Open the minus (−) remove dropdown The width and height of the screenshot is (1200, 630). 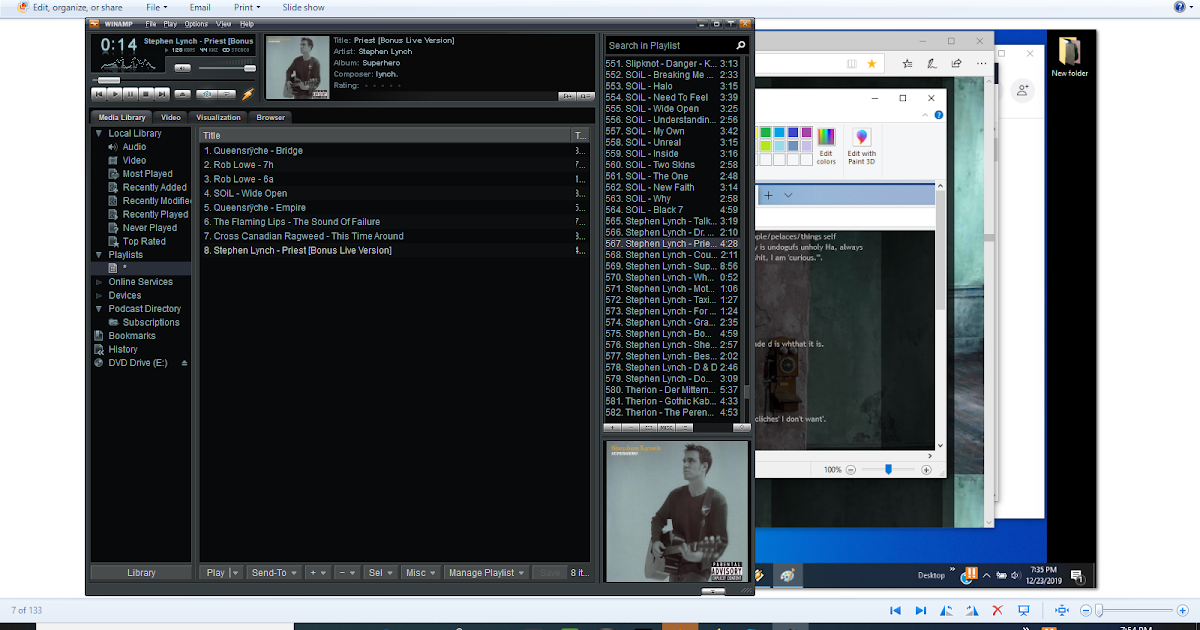(x=347, y=573)
